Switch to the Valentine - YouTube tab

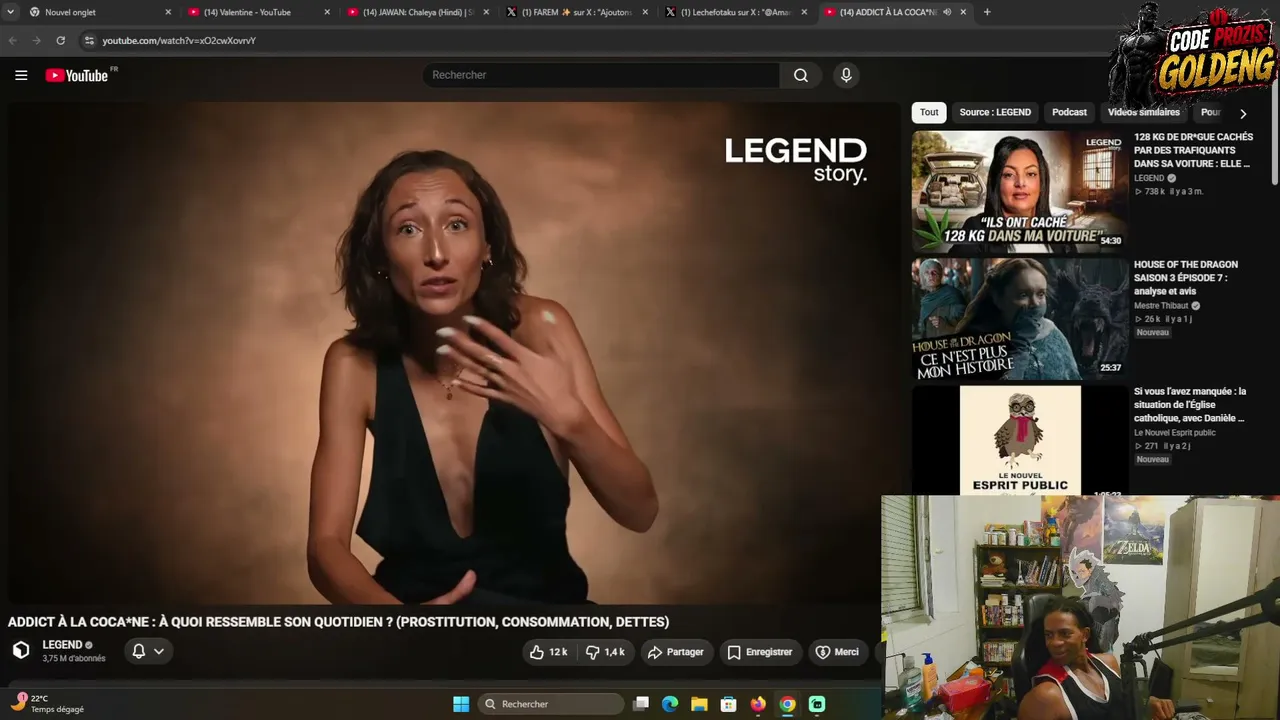coord(258,12)
